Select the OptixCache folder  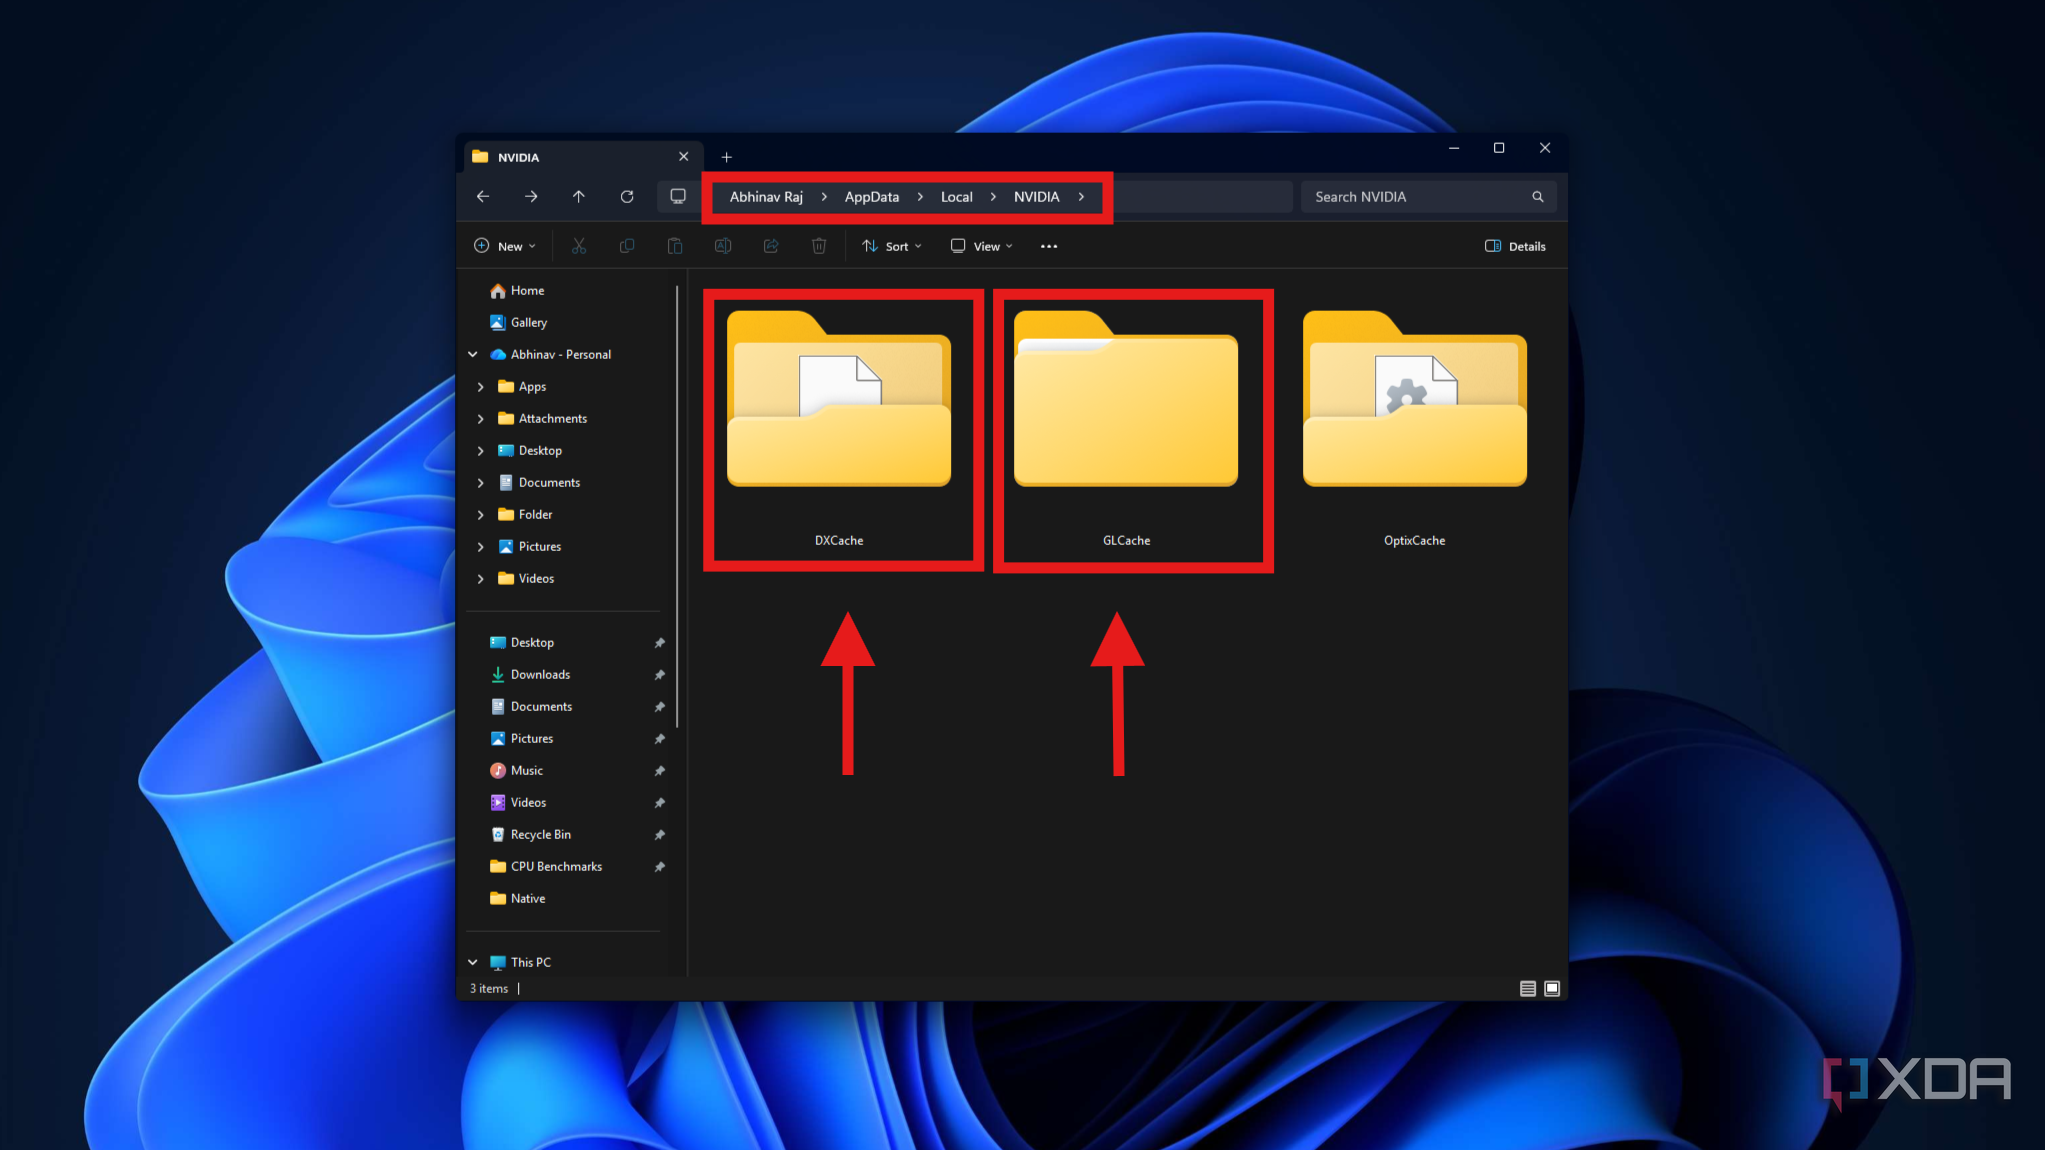click(x=1415, y=430)
